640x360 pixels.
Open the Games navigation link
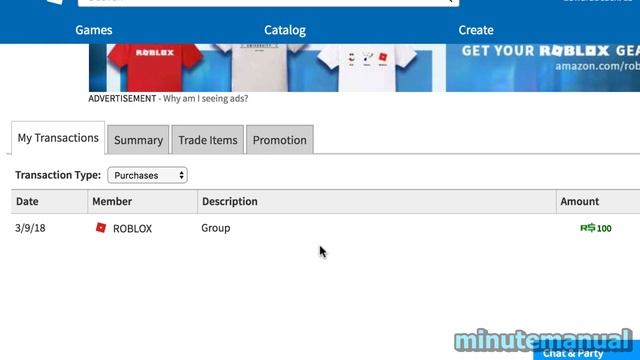point(93,30)
